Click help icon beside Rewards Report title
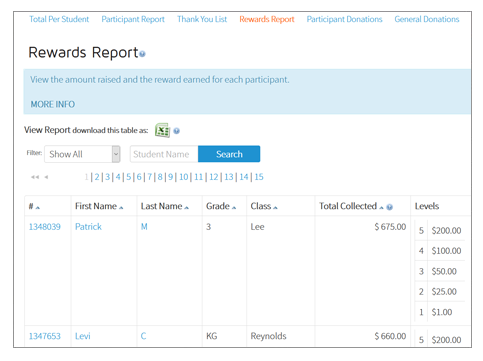This screenshot has height=361, width=483. coord(142,54)
